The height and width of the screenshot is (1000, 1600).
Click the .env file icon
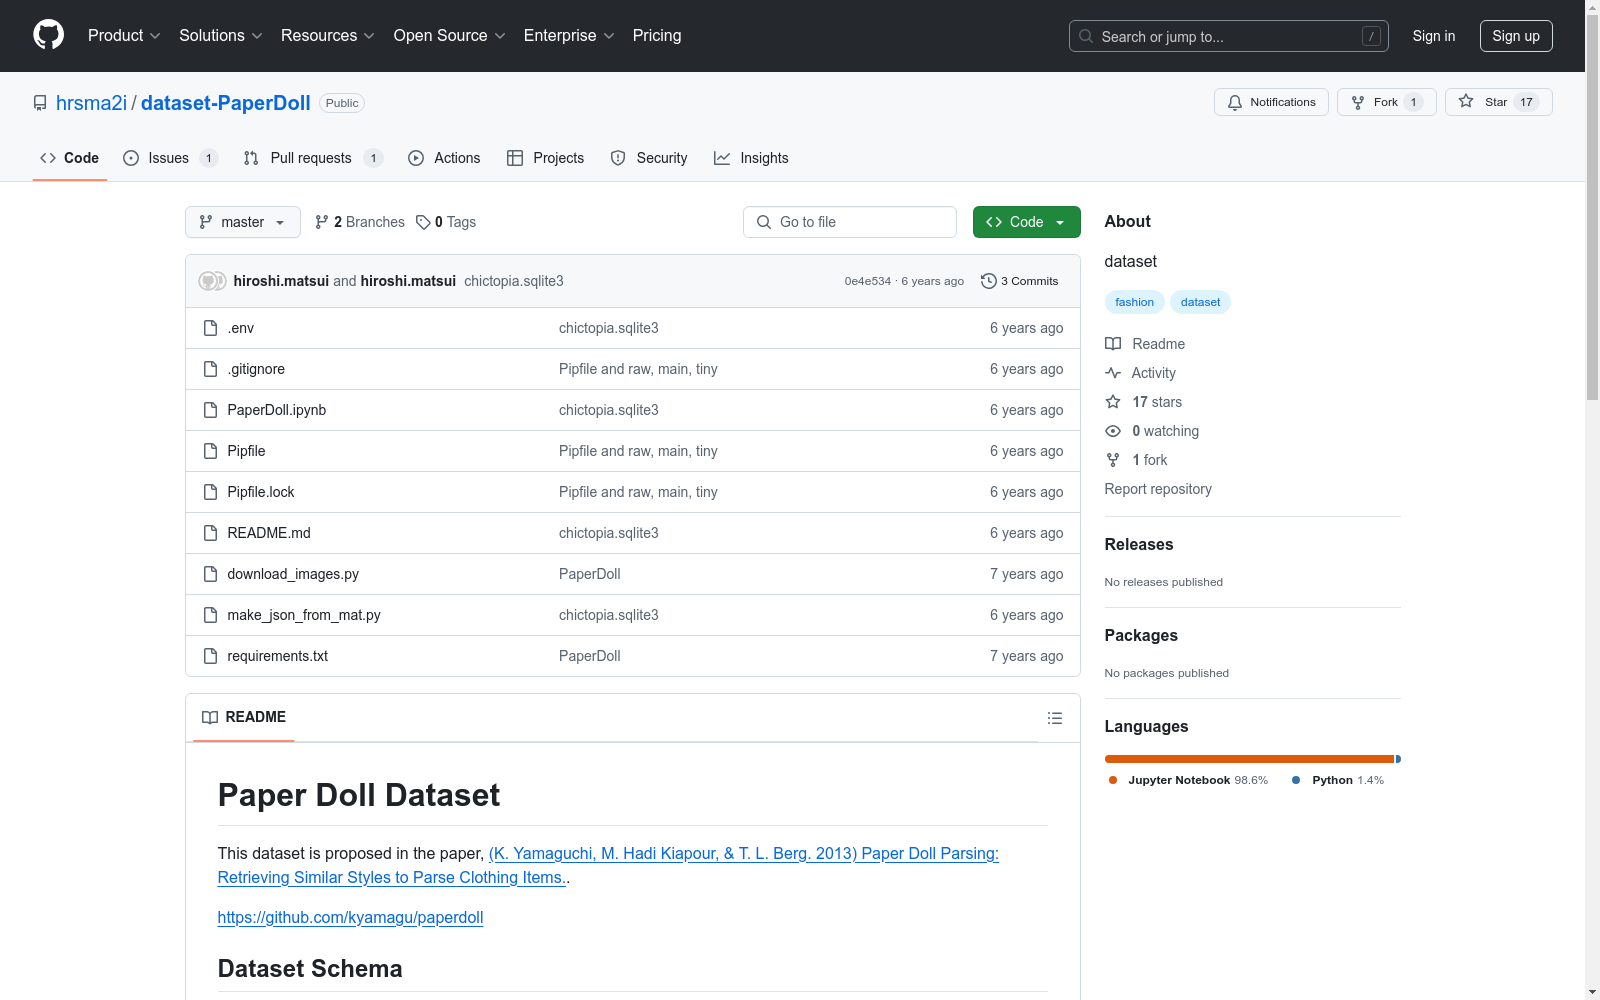[210, 328]
